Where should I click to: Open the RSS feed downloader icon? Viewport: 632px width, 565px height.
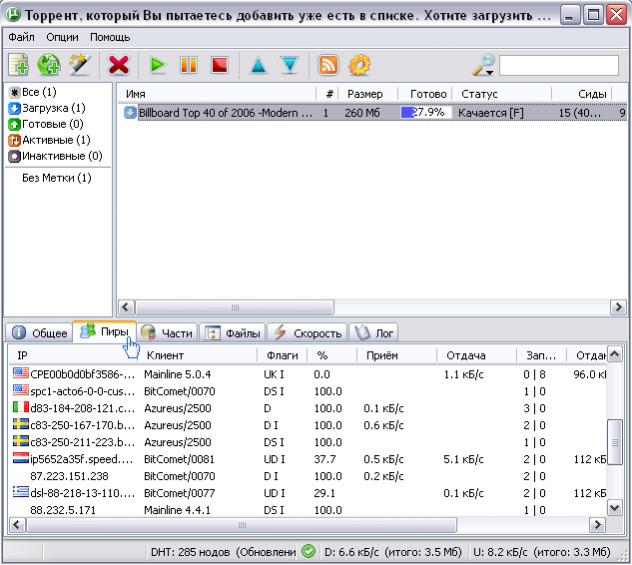tap(328, 65)
